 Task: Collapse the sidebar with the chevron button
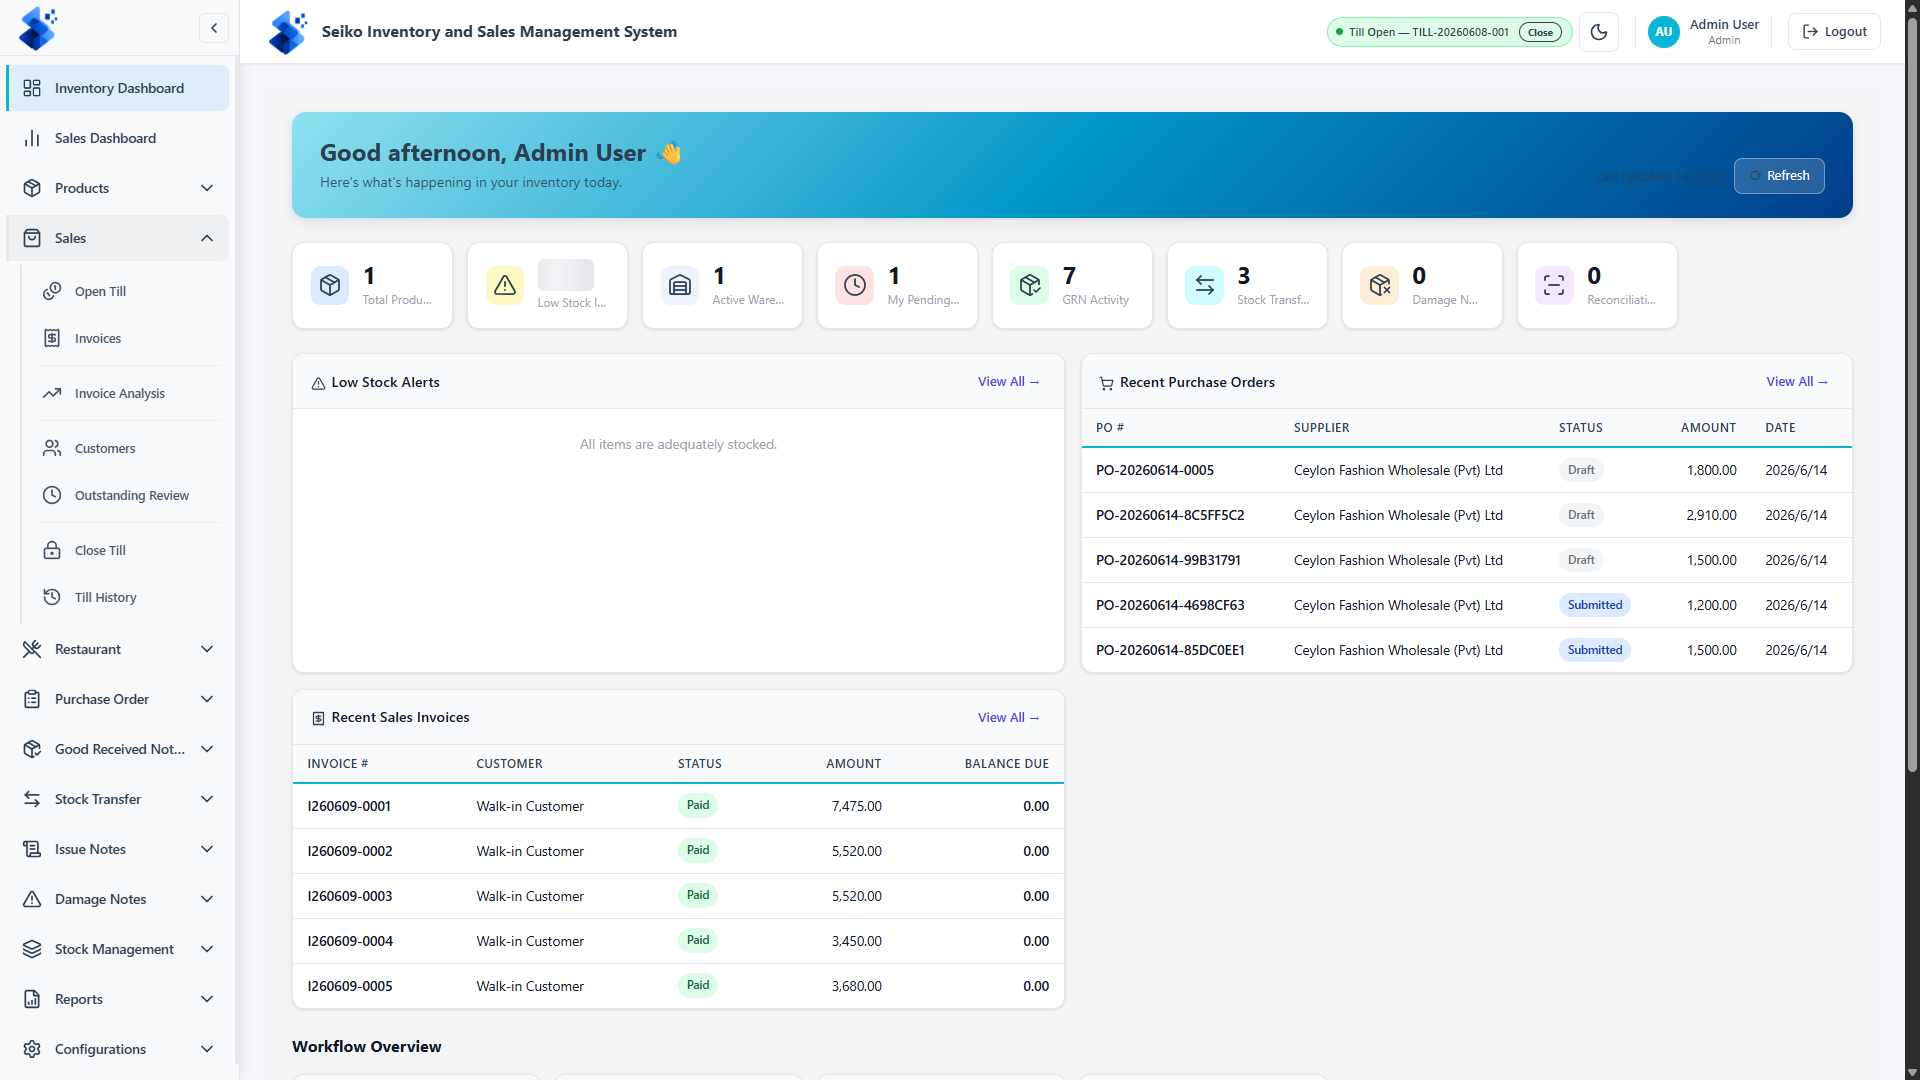214,28
